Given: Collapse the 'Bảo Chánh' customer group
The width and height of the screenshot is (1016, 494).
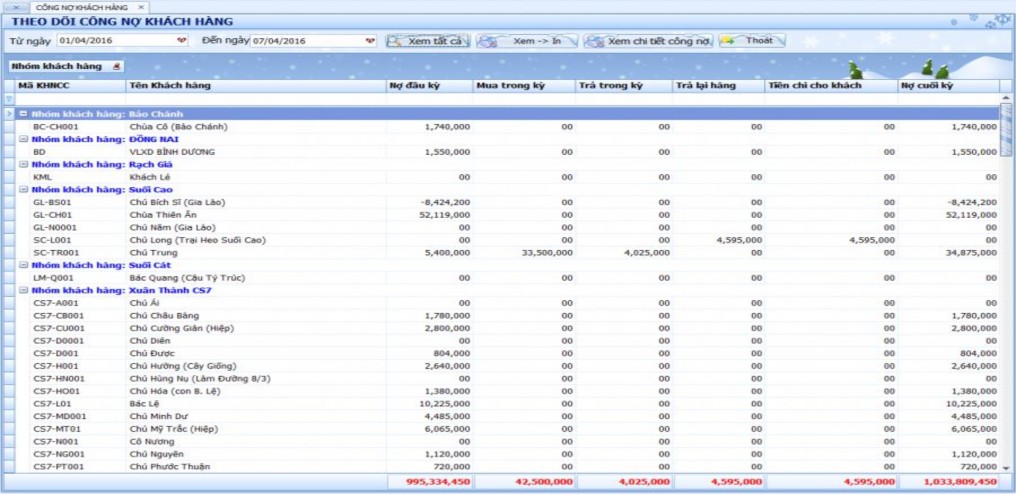Looking at the screenshot, I should click(x=23, y=114).
